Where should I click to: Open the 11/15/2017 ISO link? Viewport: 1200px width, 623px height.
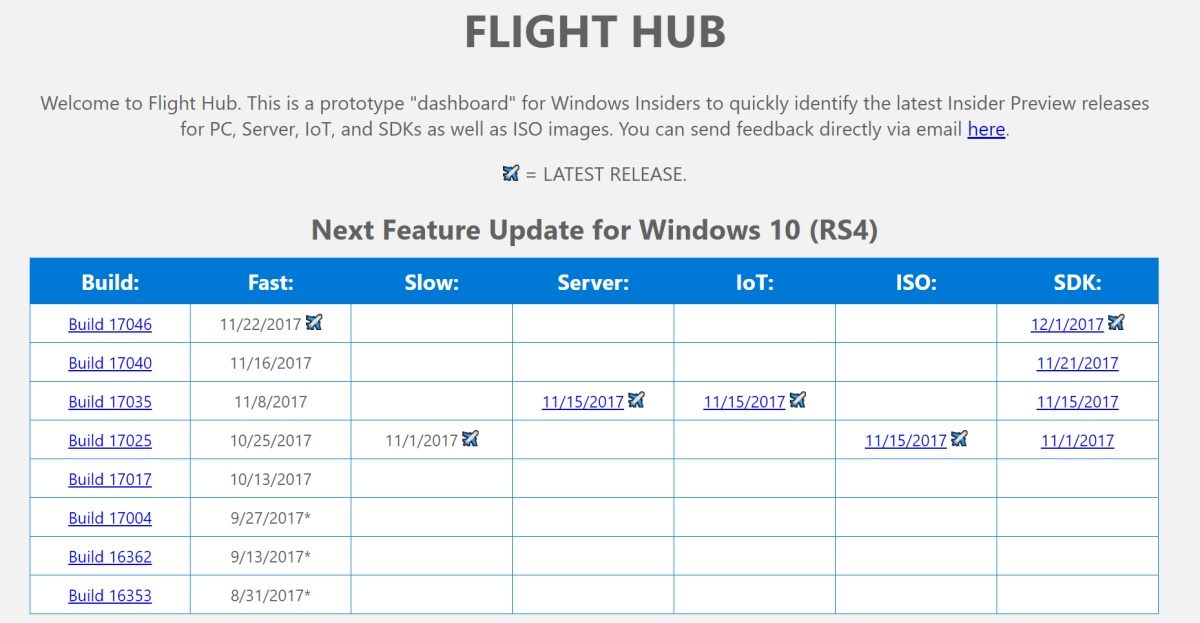(907, 440)
